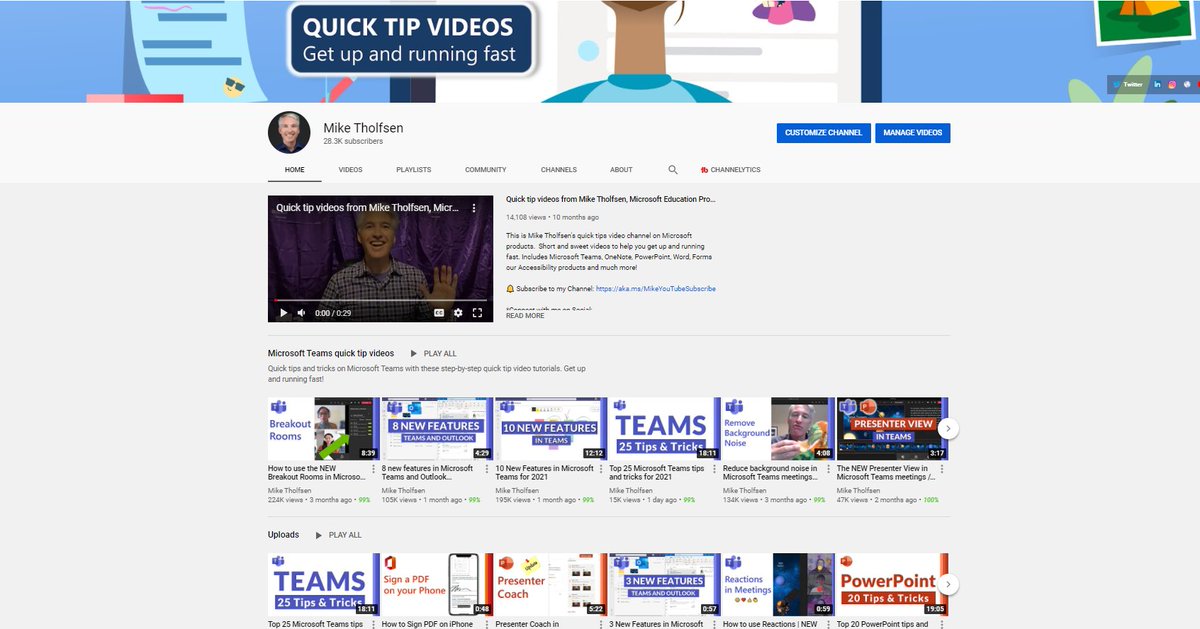
Task: Open the Sign a PDF on your Phone thumbnail
Action: 437,584
